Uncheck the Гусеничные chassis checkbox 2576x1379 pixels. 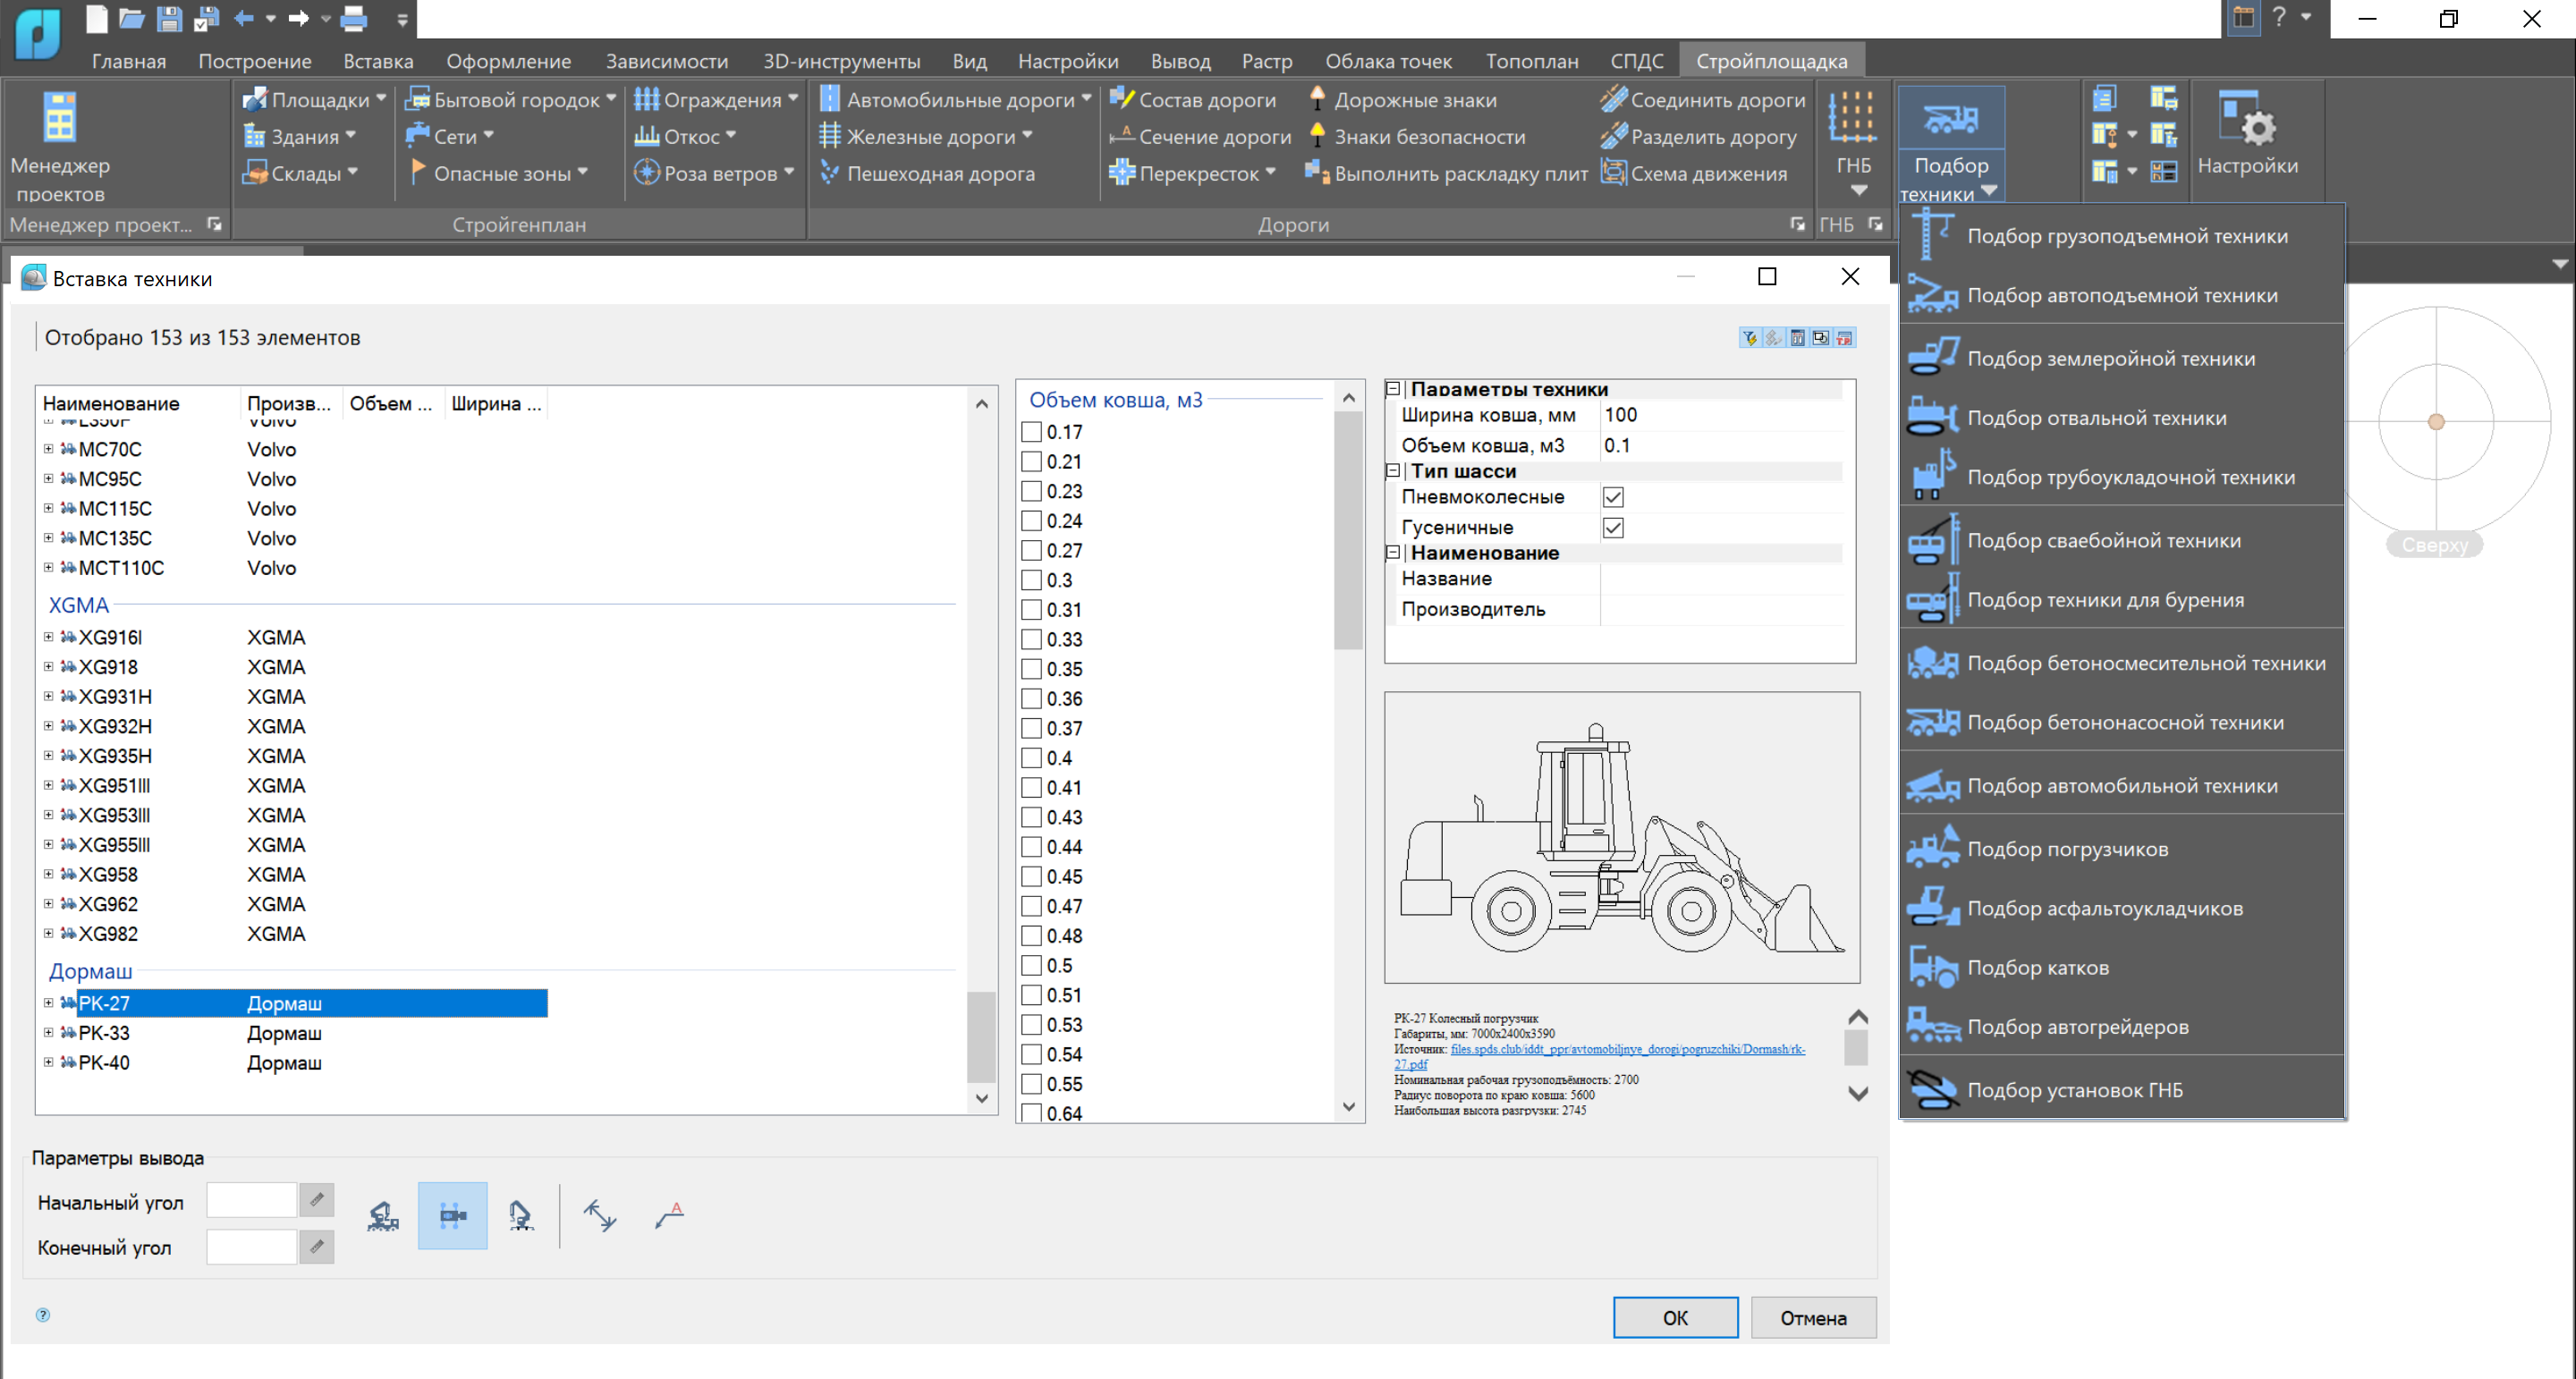(1613, 527)
